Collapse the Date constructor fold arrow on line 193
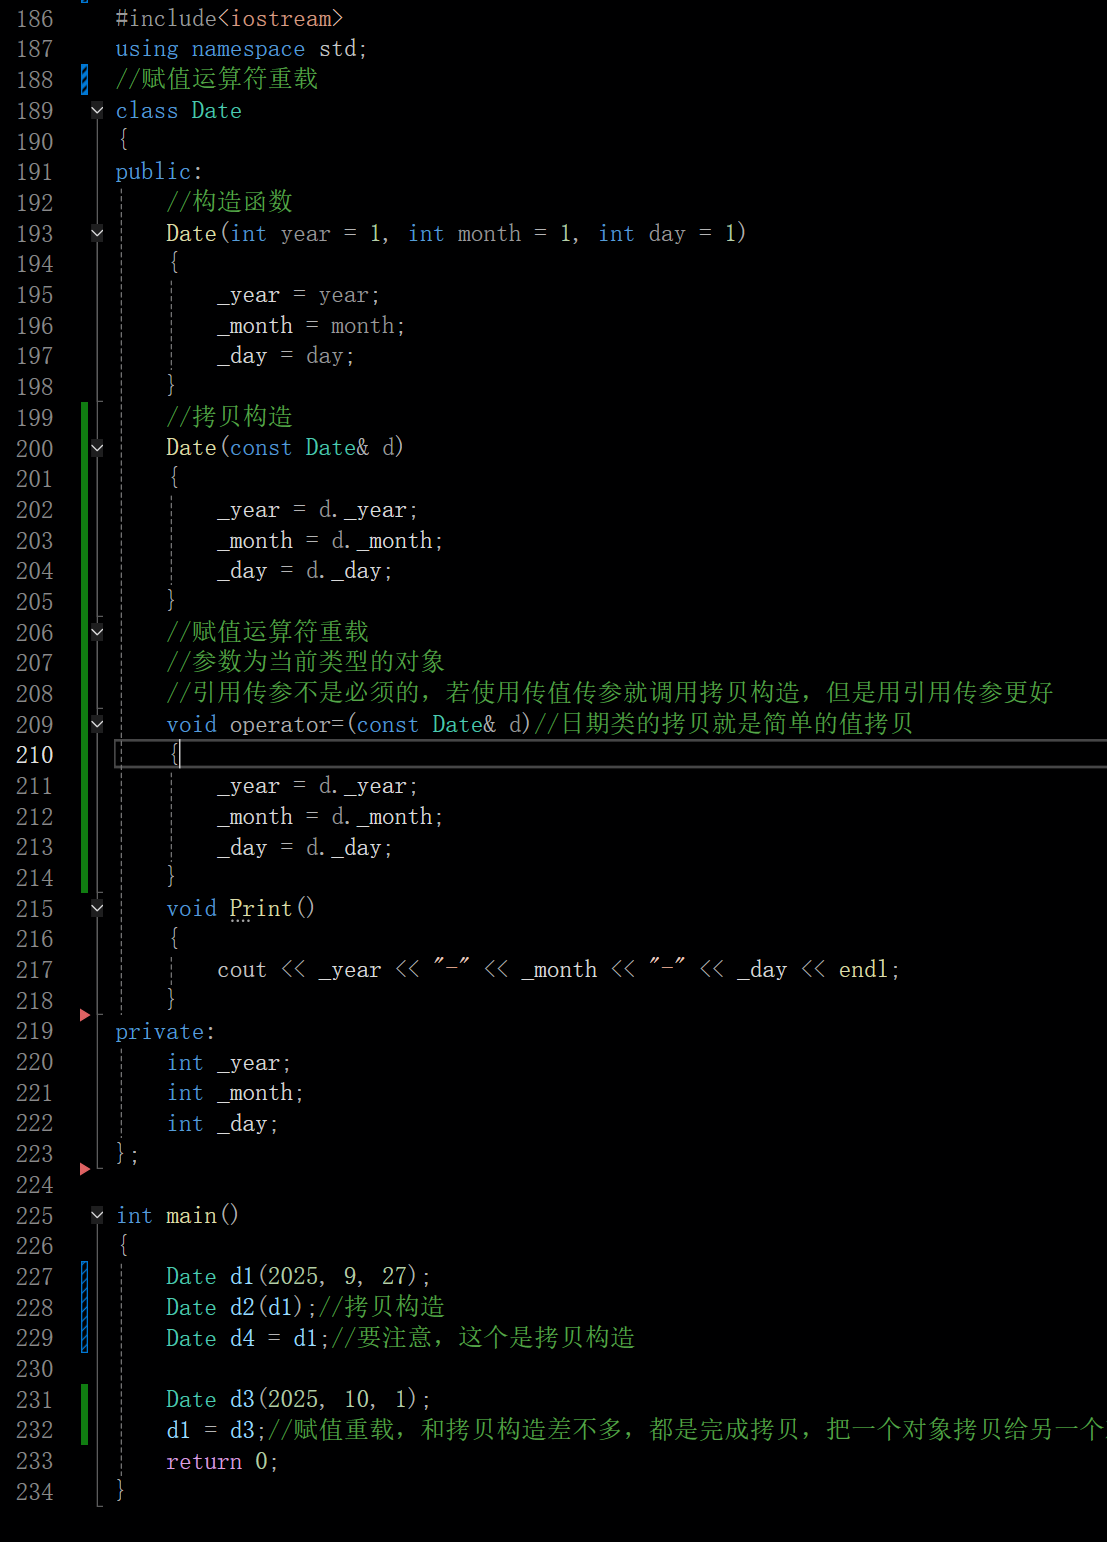1107x1542 pixels. tap(97, 234)
